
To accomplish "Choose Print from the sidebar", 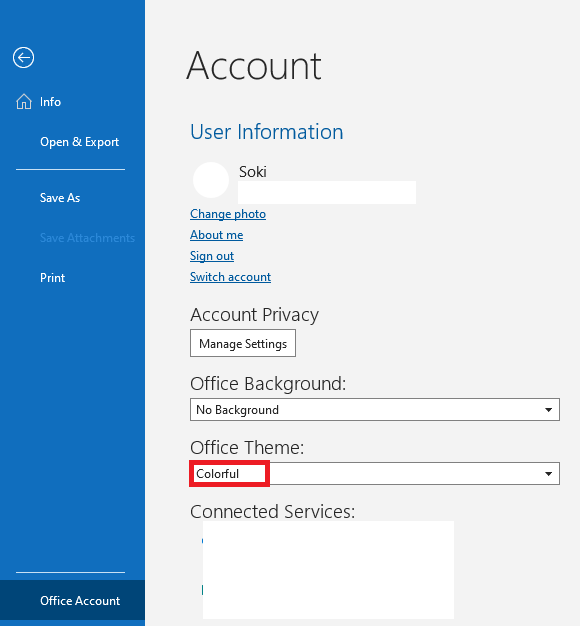I will tap(52, 277).
